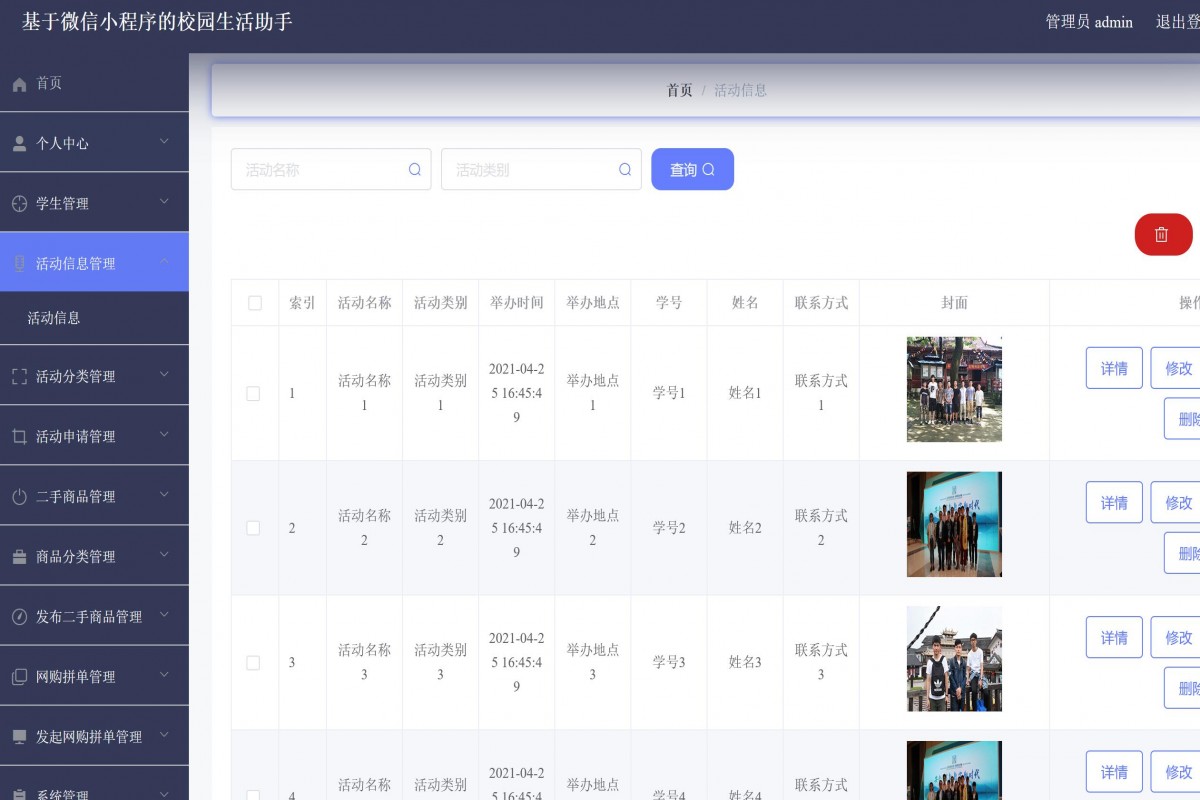This screenshot has width=1200, height=800.
Task: Toggle the select-all checkbox in table header
Action: click(254, 303)
